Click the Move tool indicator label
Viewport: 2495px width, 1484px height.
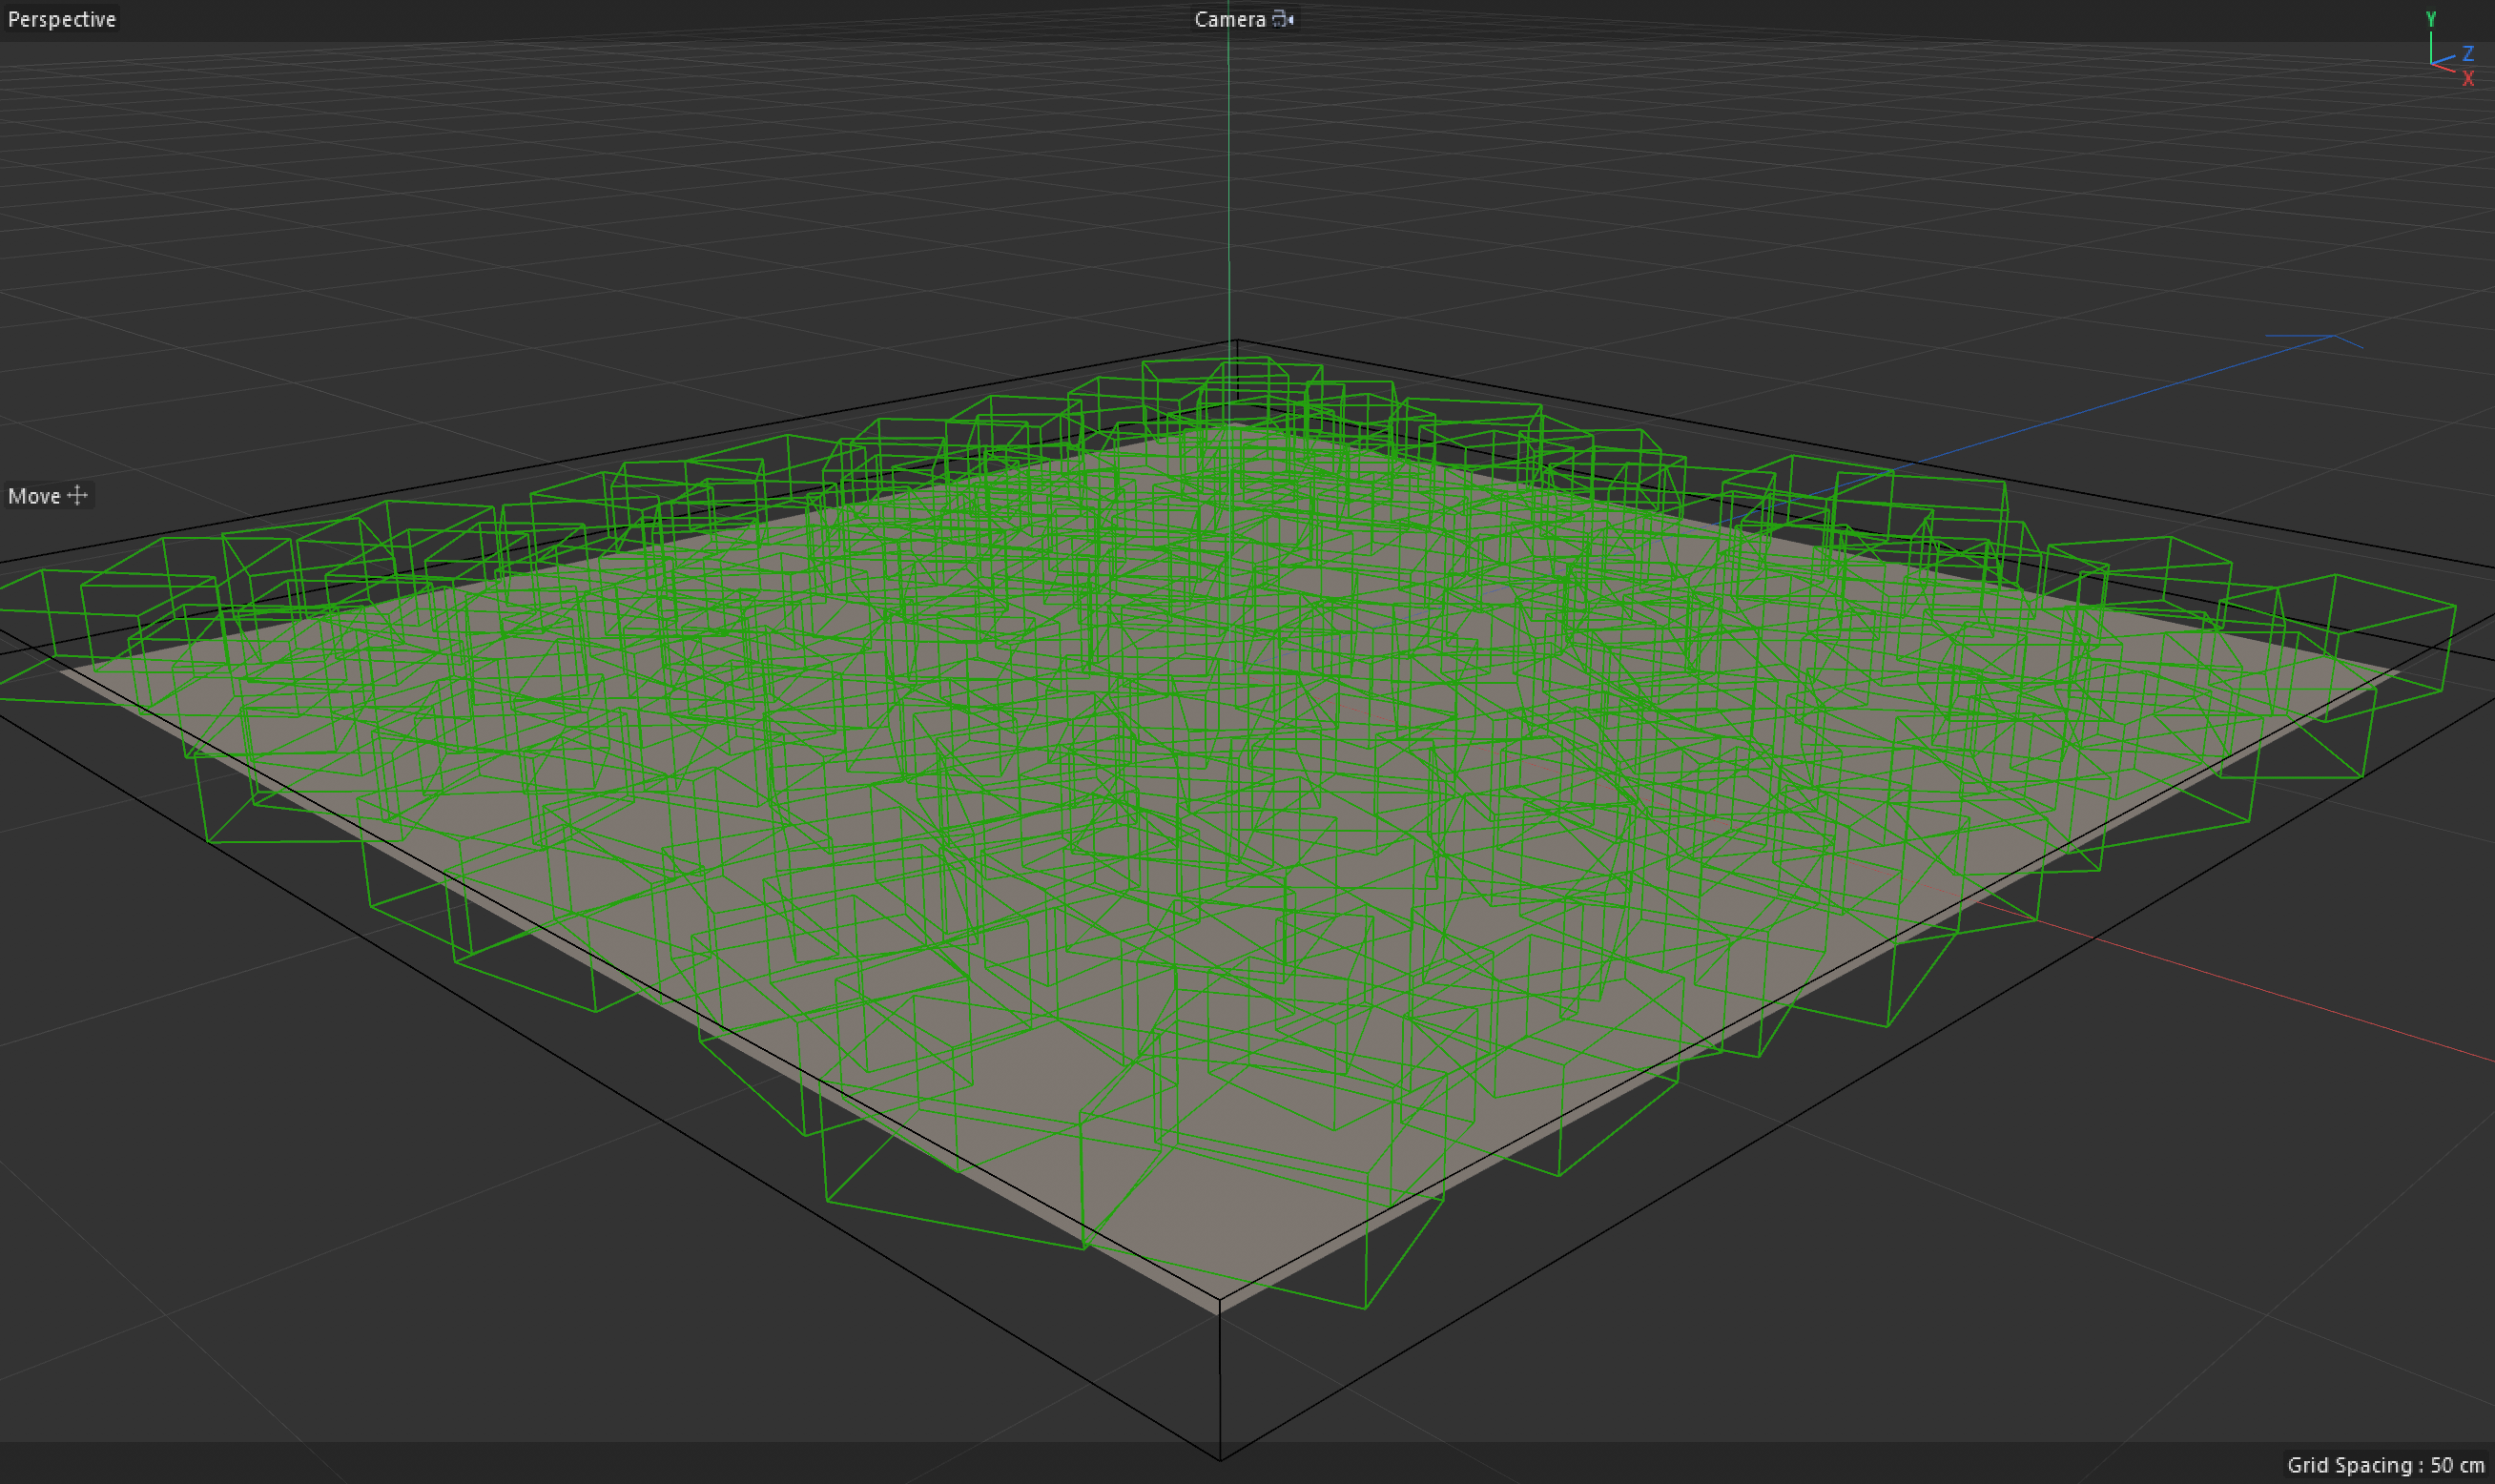coord(34,496)
